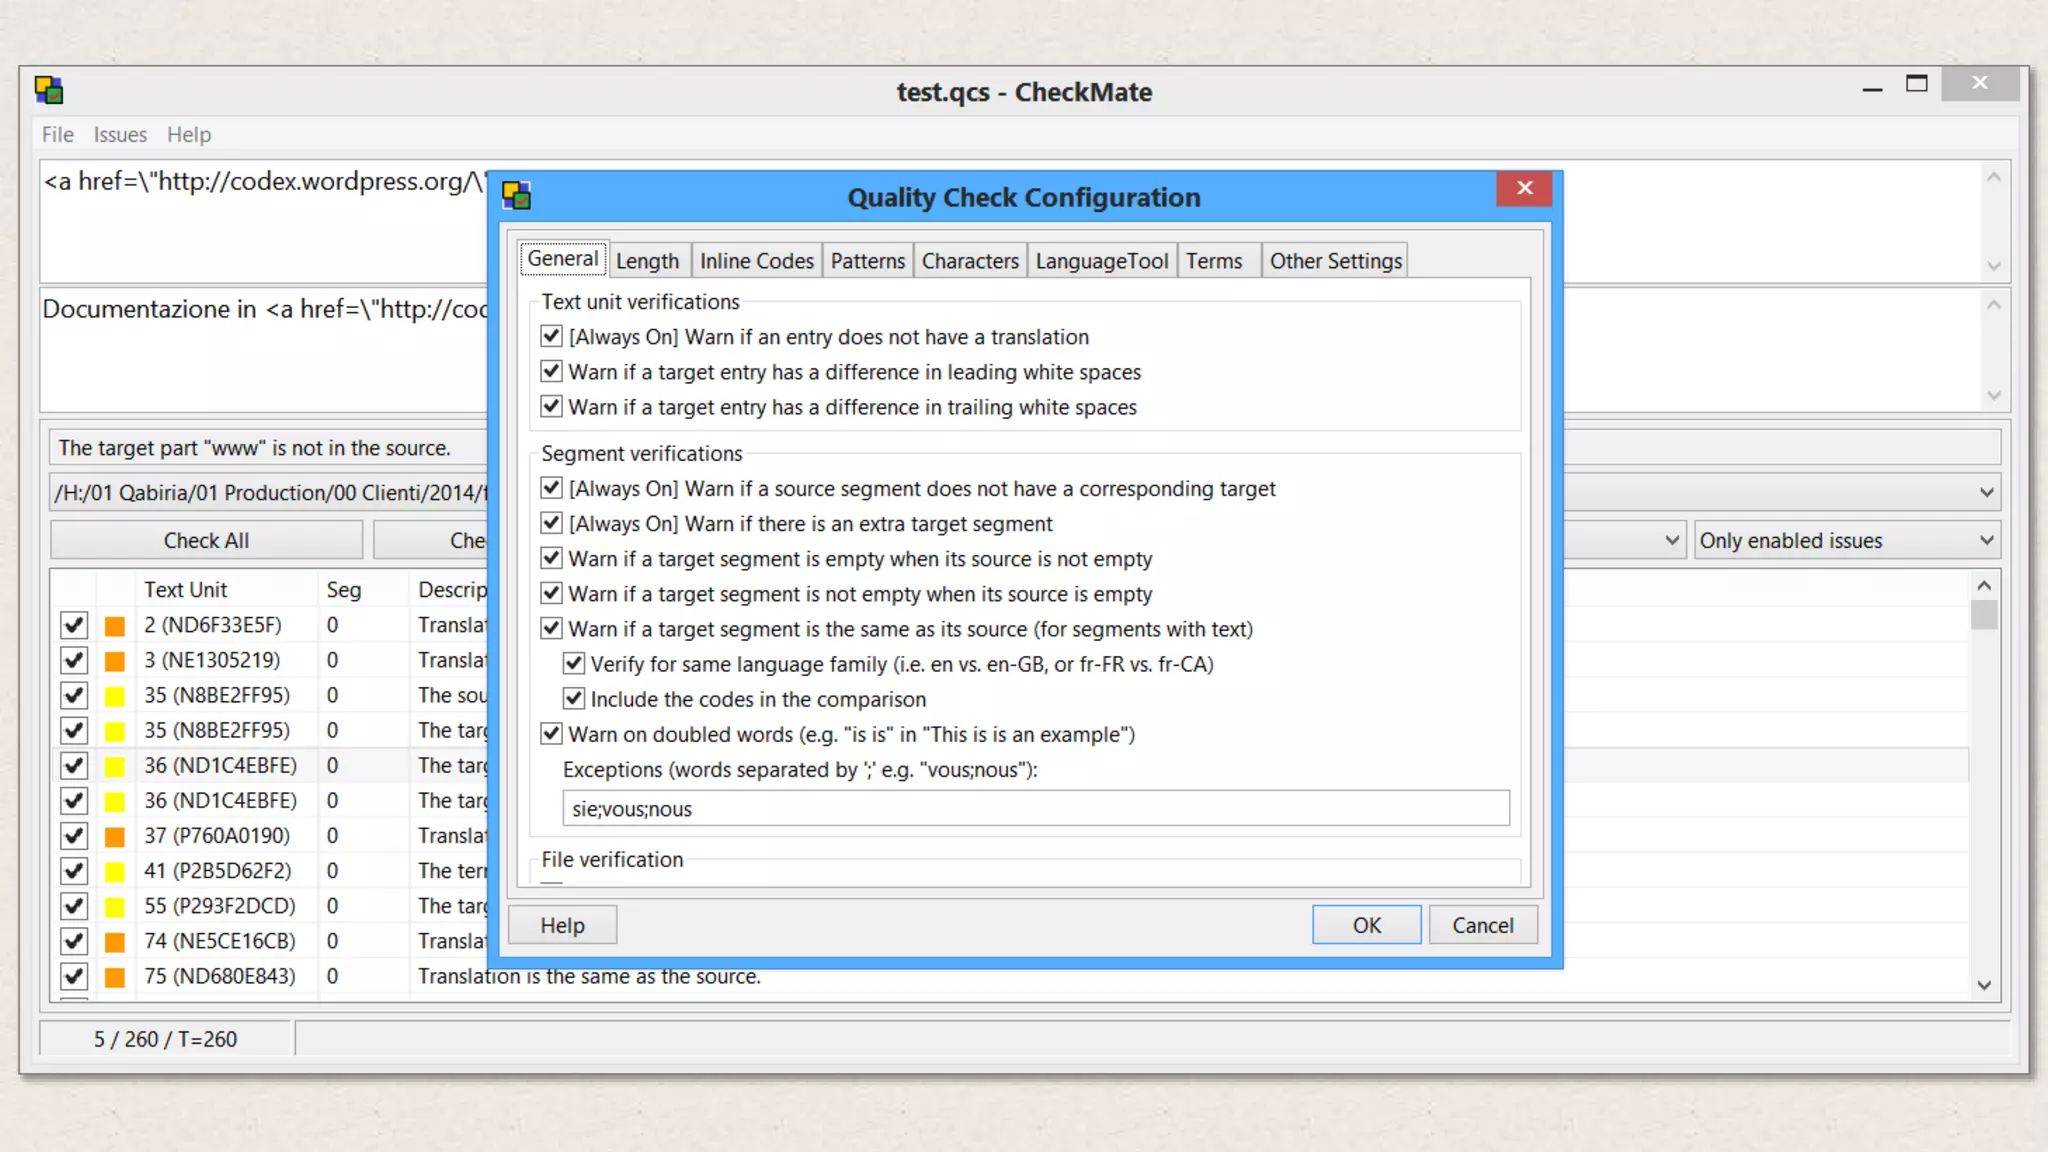The height and width of the screenshot is (1152, 2048).
Task: Disable leading white spaces difference warning
Action: tap(551, 372)
